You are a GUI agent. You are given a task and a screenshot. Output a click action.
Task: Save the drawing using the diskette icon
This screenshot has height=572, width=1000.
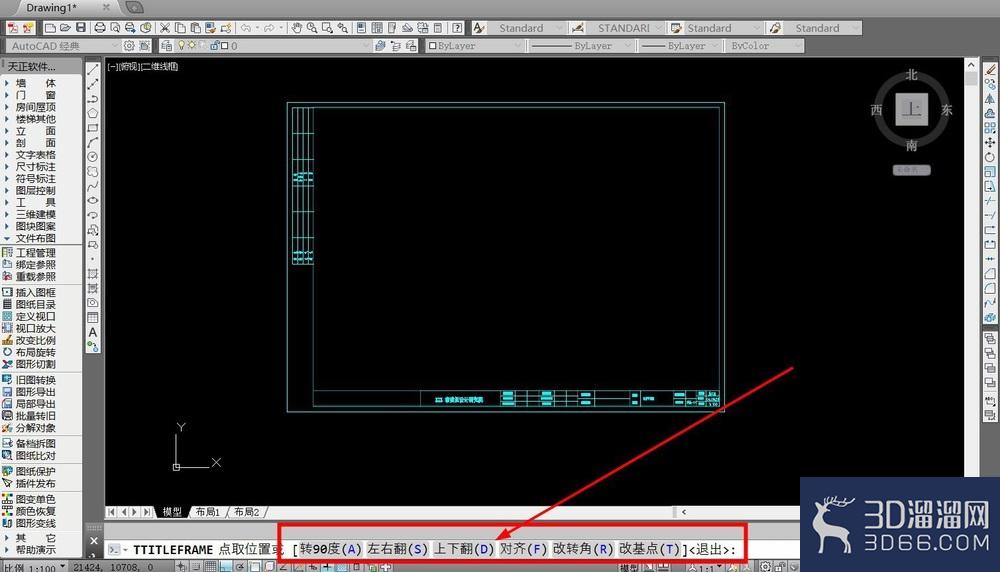point(80,28)
